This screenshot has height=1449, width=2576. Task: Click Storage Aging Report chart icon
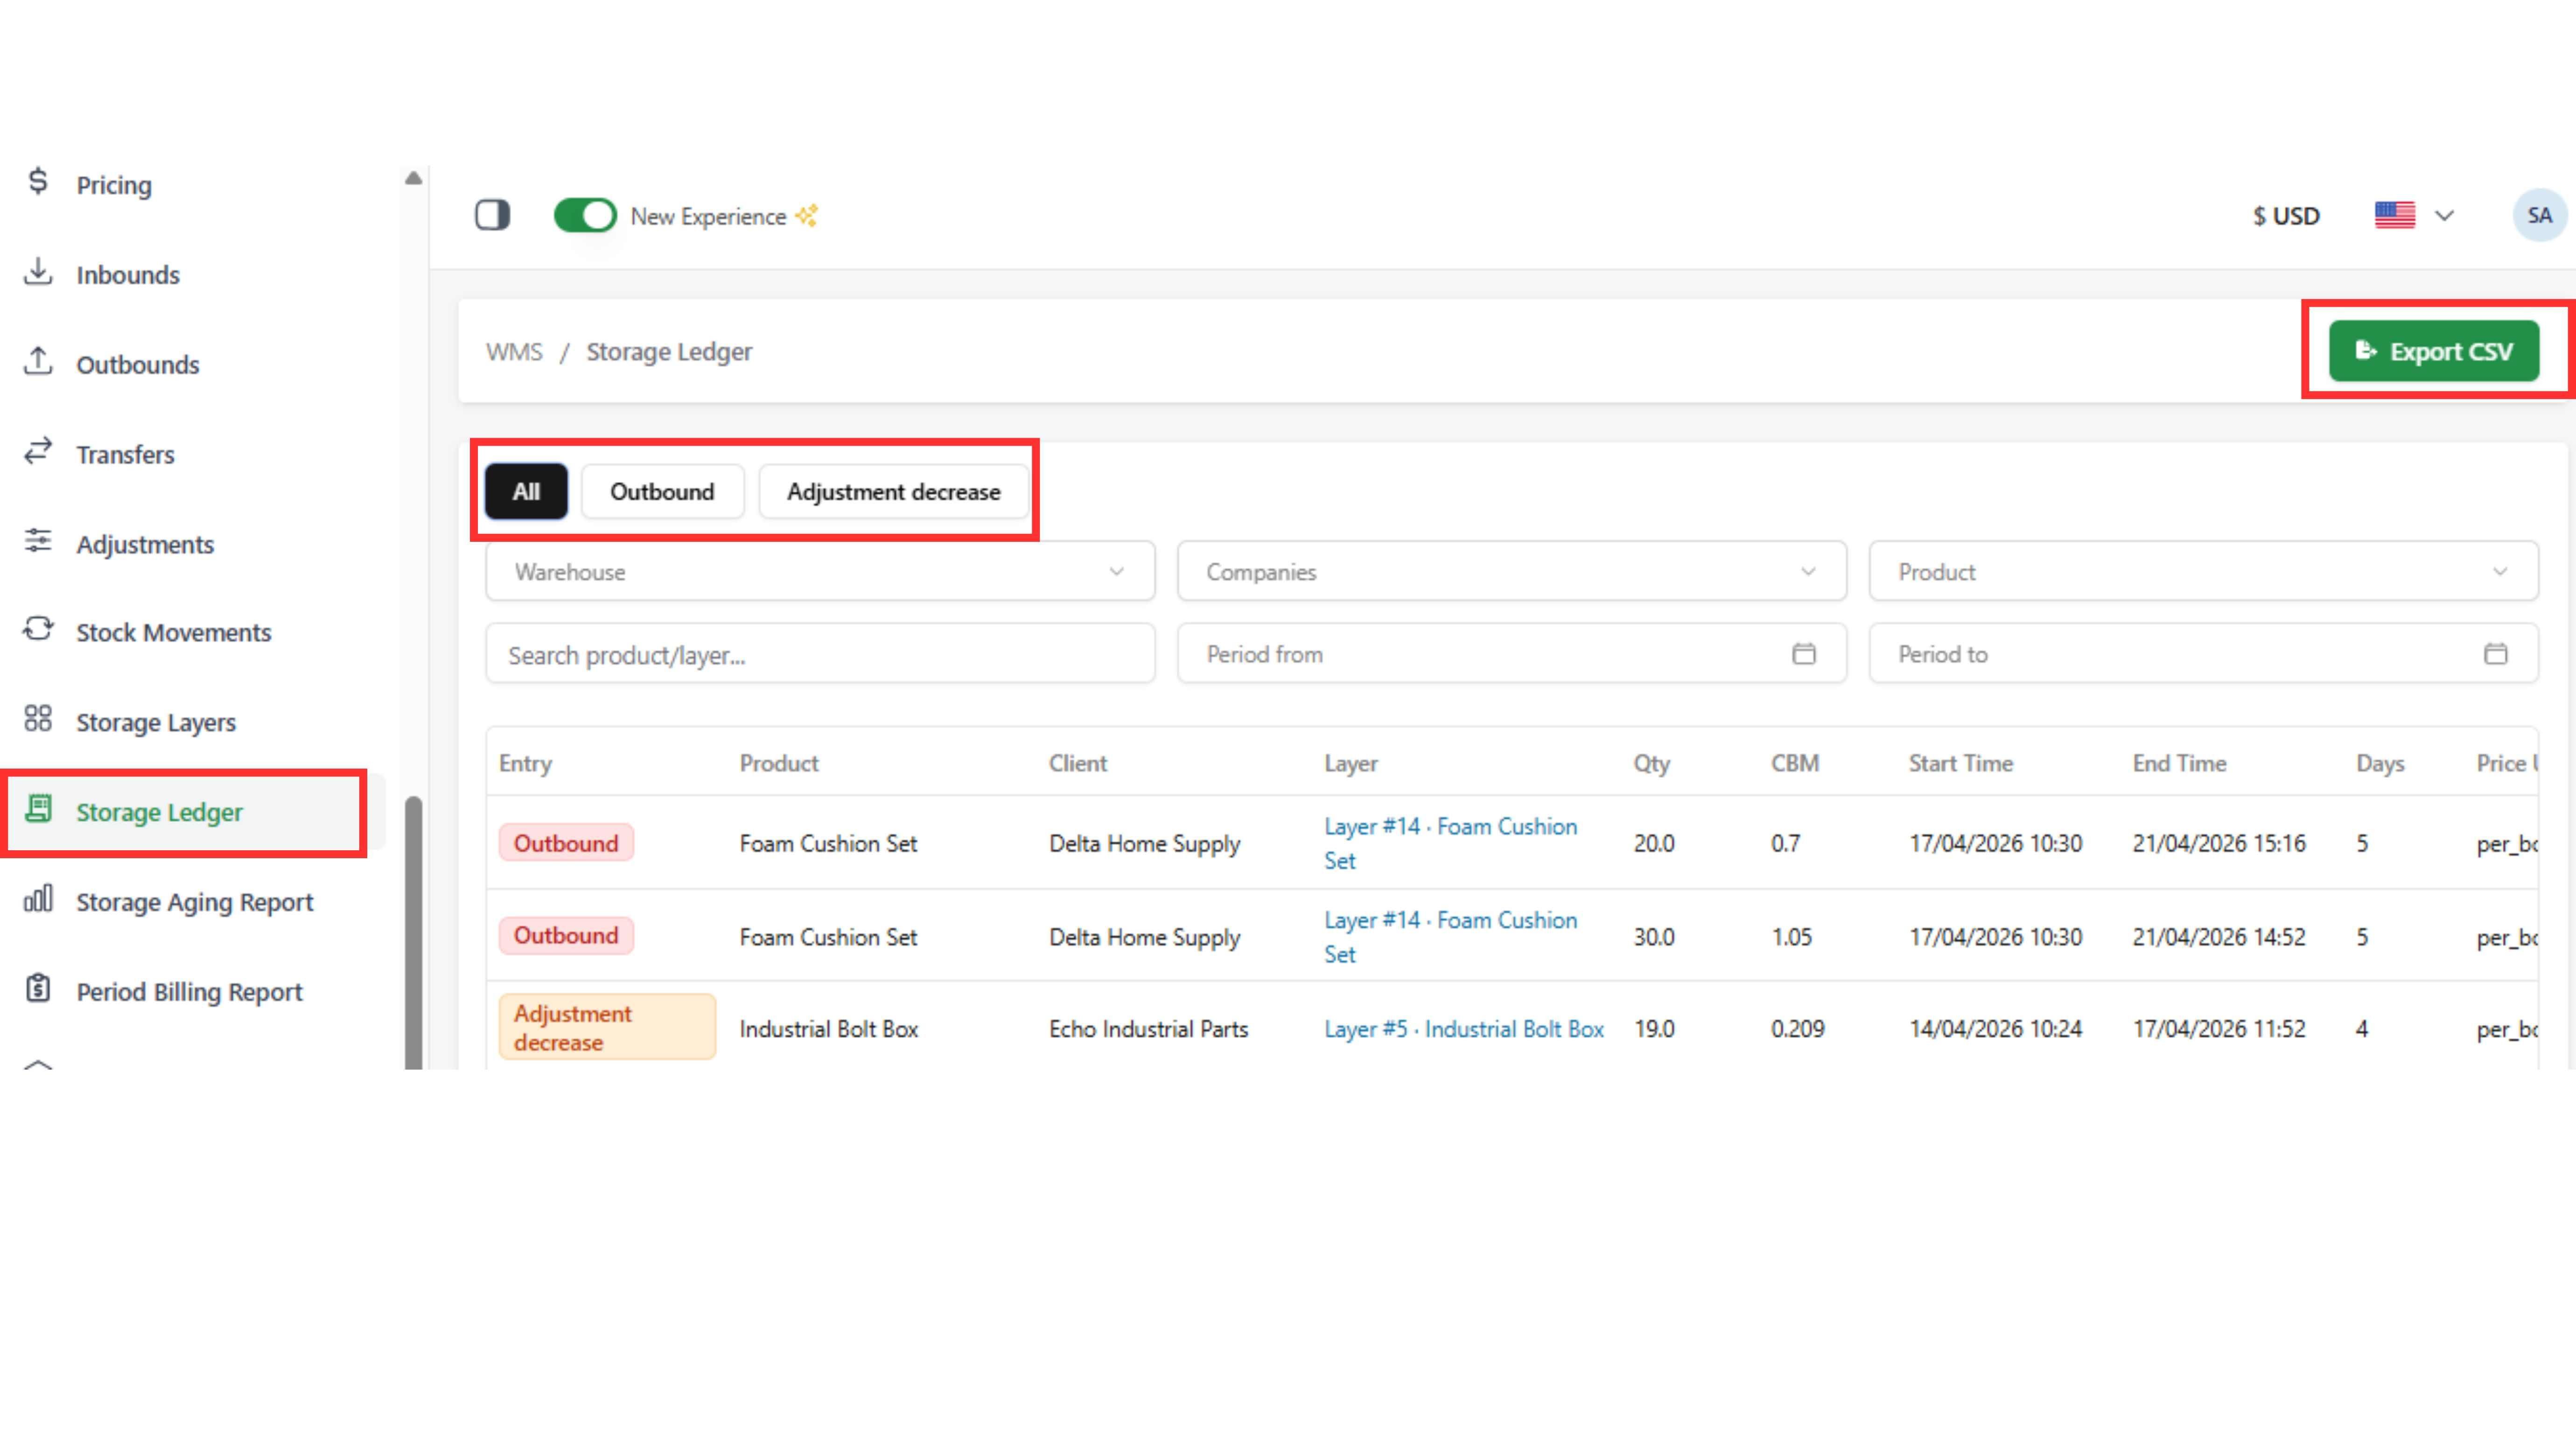(38, 899)
